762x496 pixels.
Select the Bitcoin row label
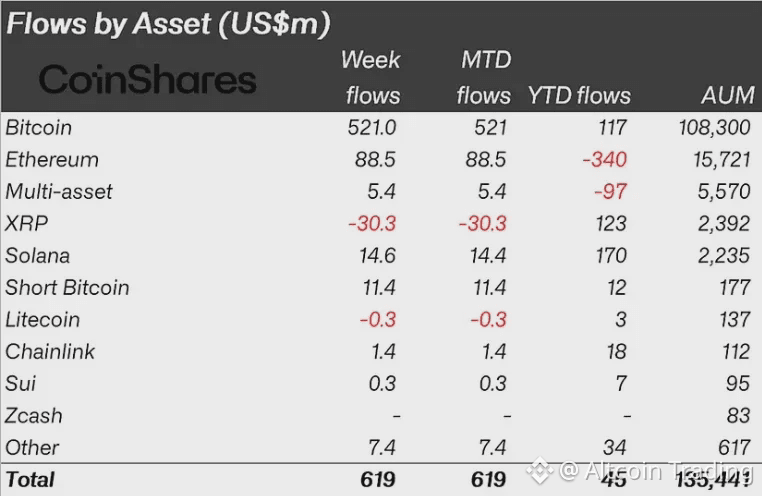click(x=38, y=128)
